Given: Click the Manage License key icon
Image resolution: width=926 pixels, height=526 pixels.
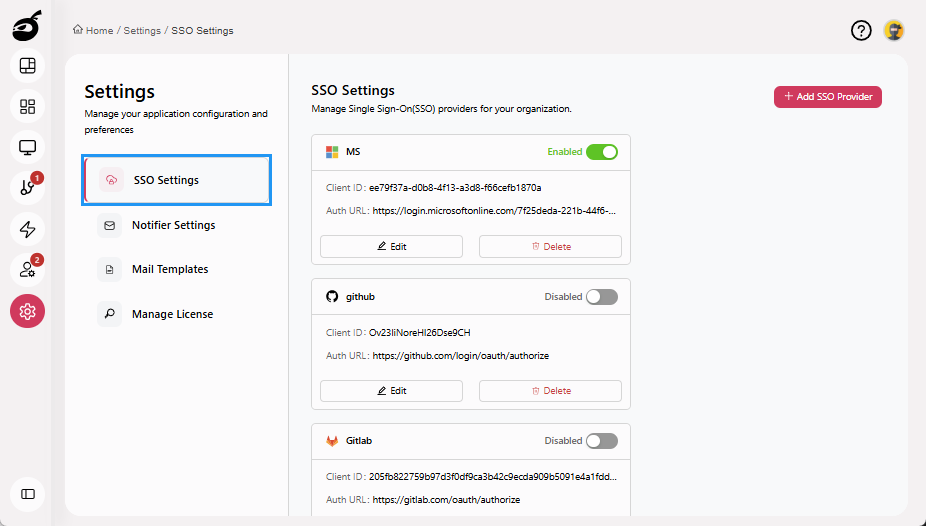Looking at the screenshot, I should (x=109, y=314).
